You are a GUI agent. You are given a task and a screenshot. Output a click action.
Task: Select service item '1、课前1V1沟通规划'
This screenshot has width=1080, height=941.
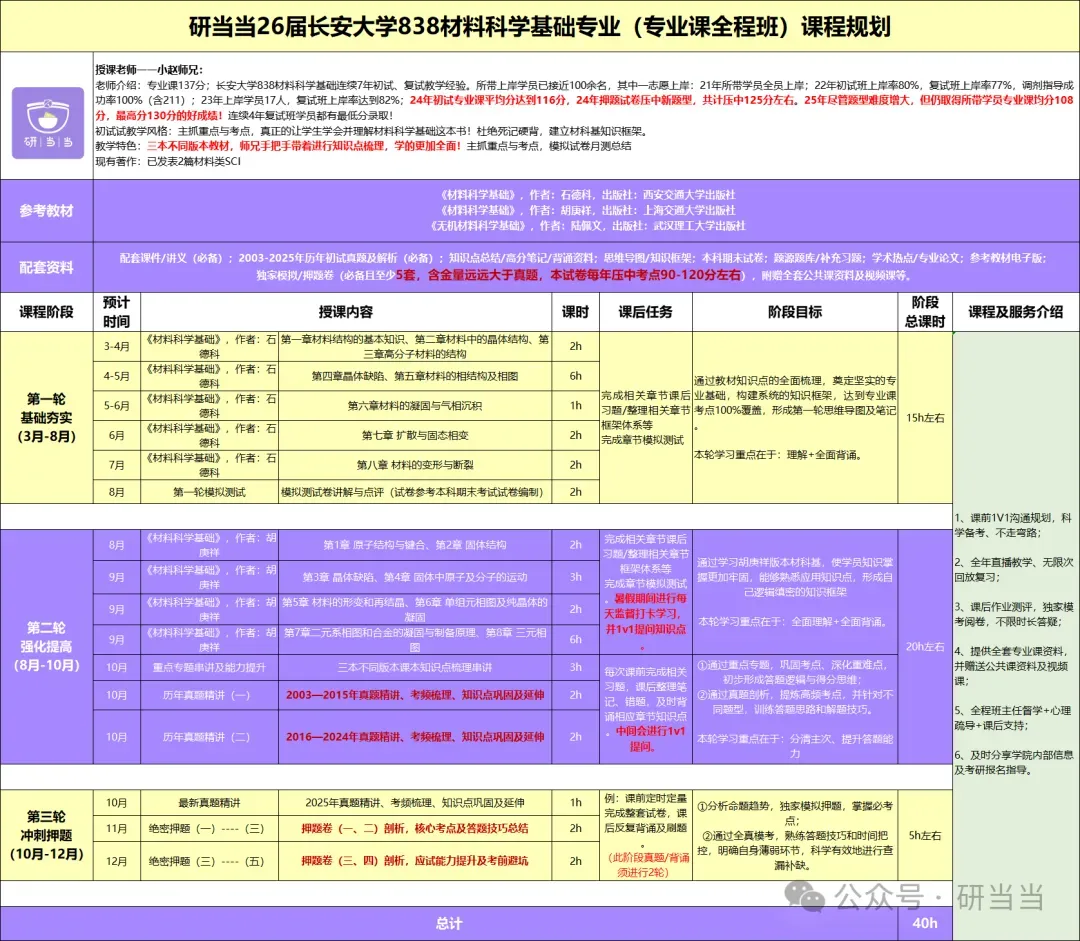[x=1013, y=526]
